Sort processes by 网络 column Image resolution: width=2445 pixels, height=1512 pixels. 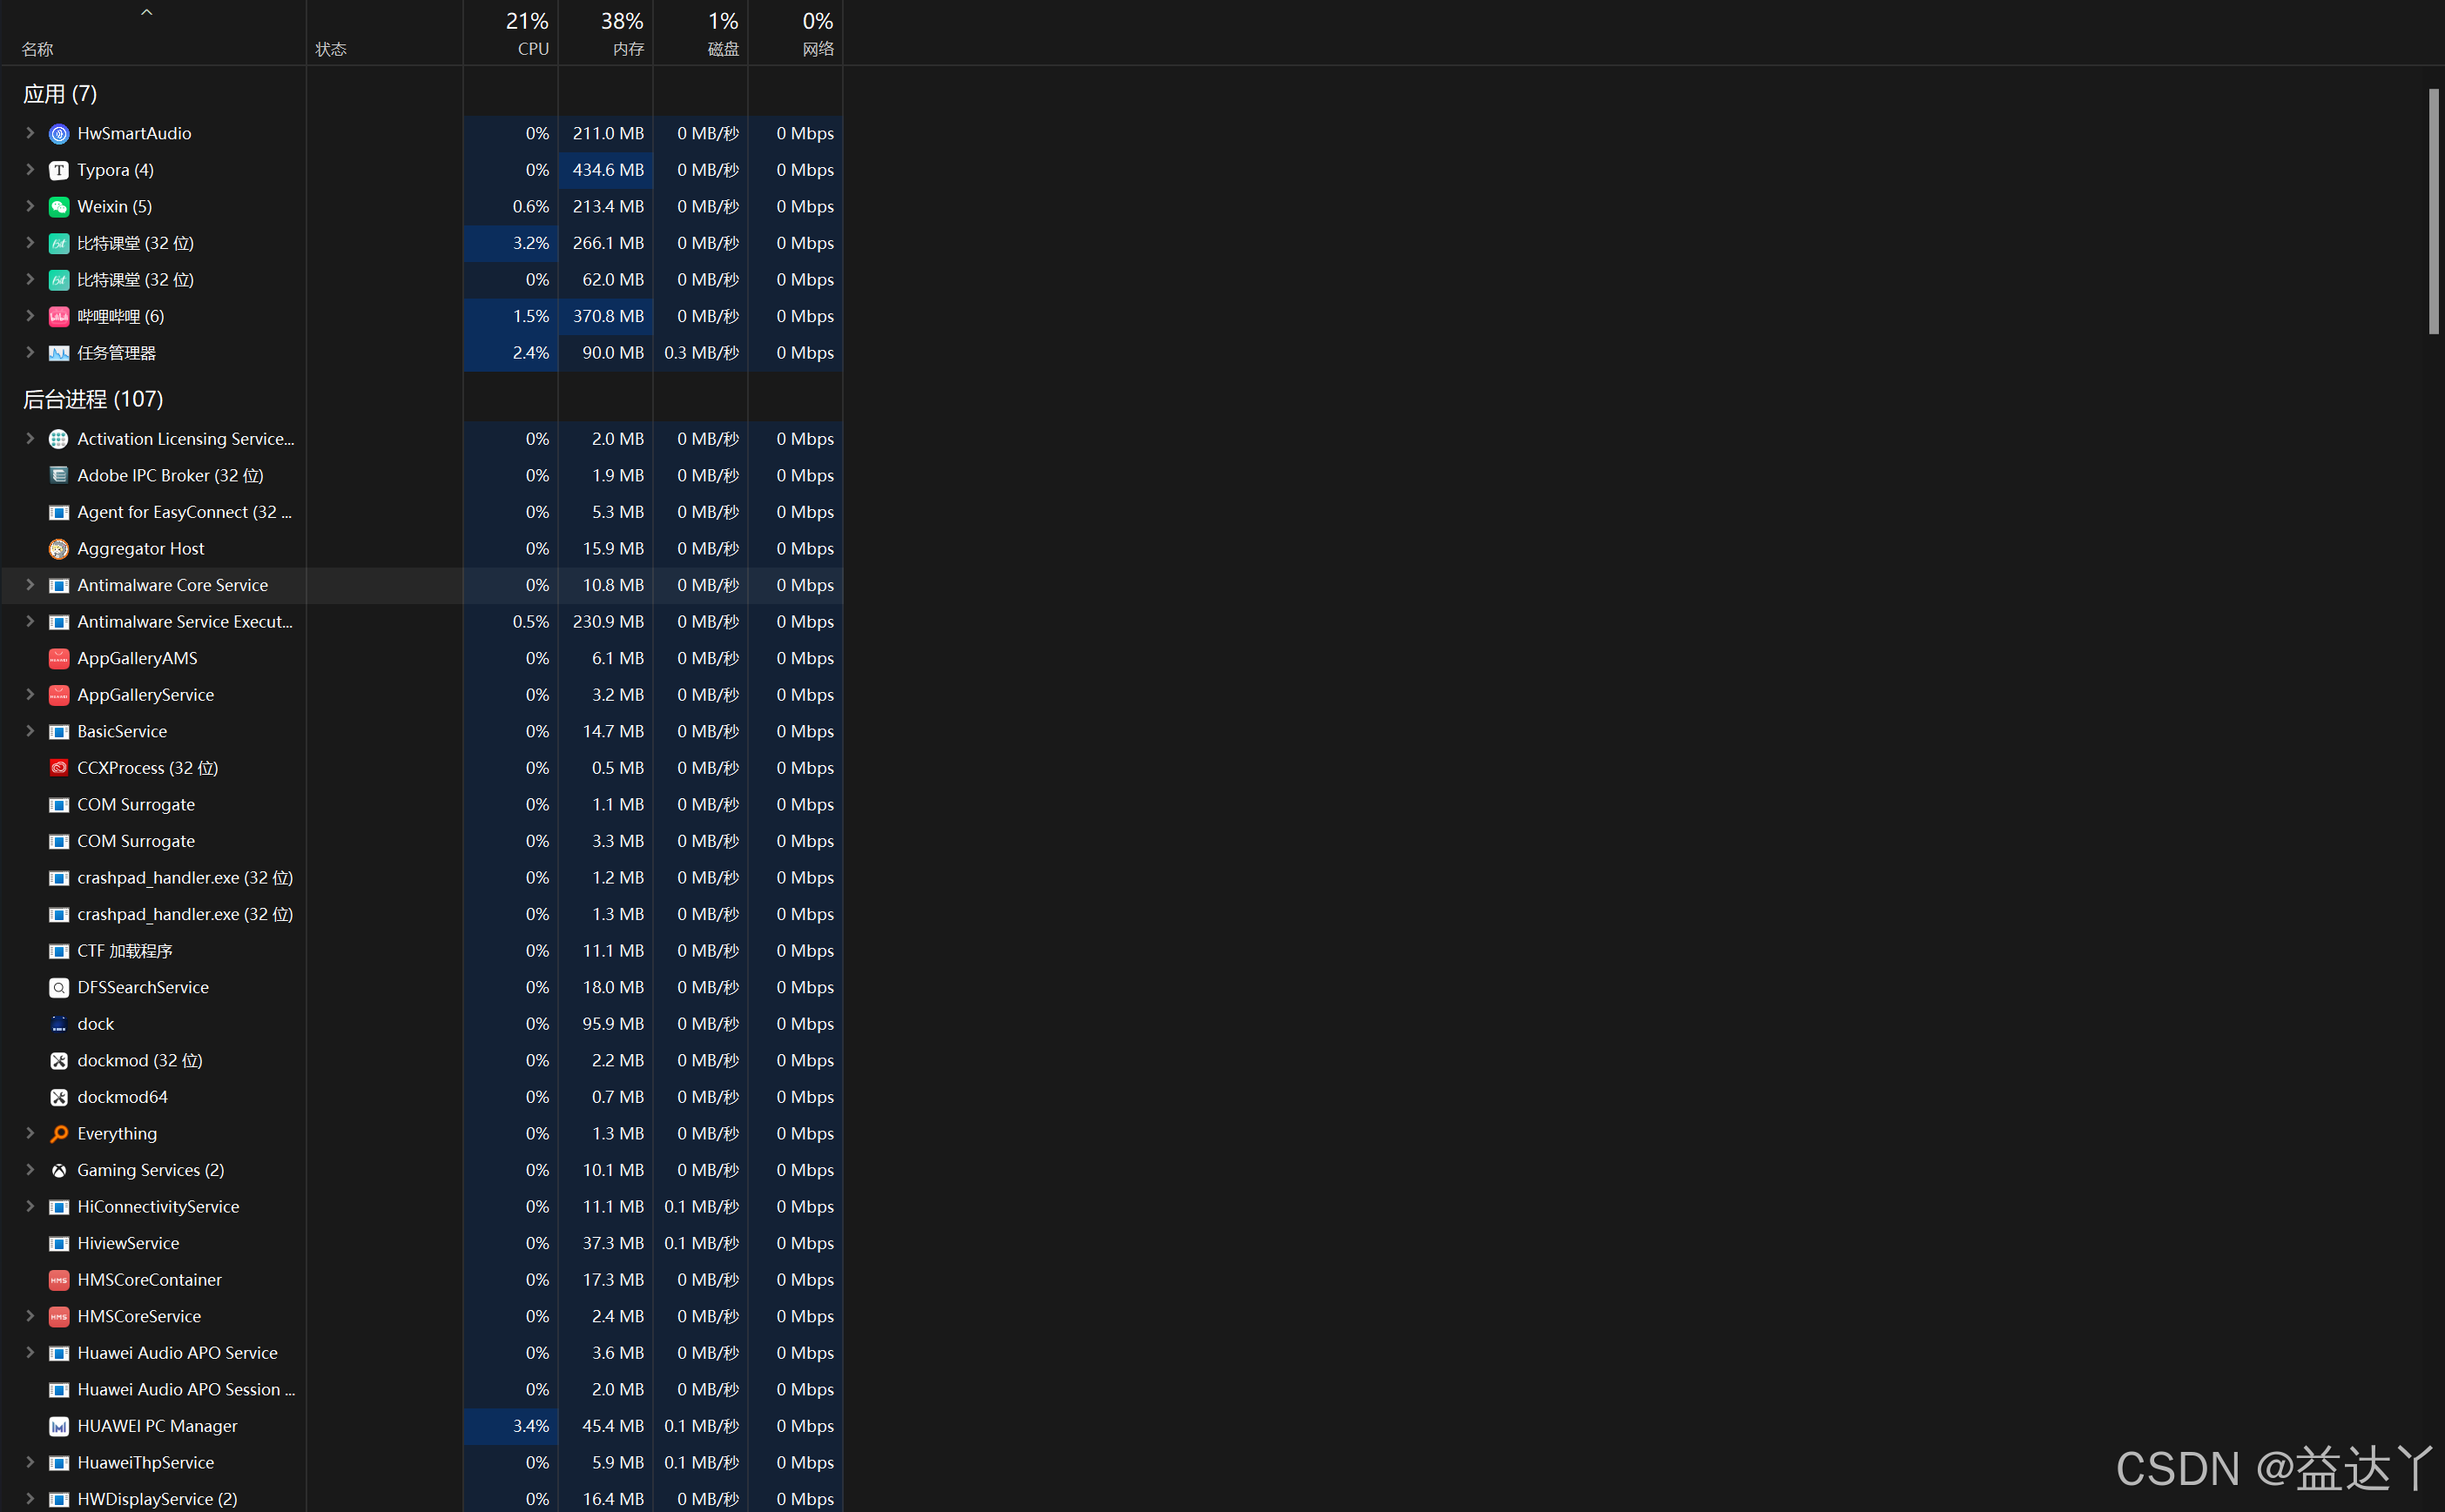pyautogui.click(x=796, y=33)
